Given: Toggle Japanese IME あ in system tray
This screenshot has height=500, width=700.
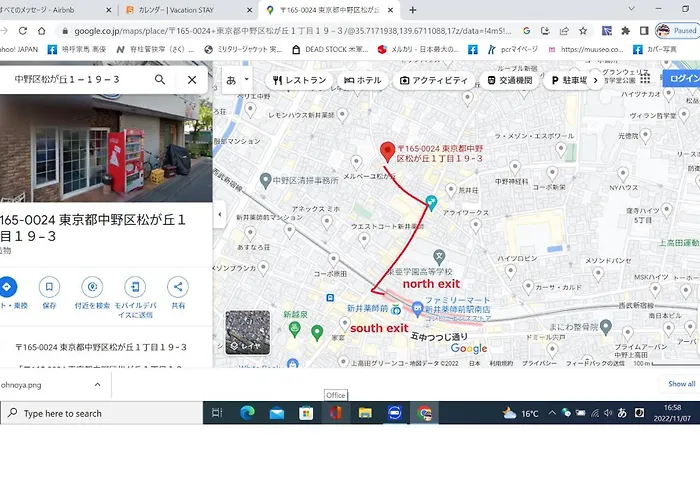Looking at the screenshot, I should pos(622,413).
